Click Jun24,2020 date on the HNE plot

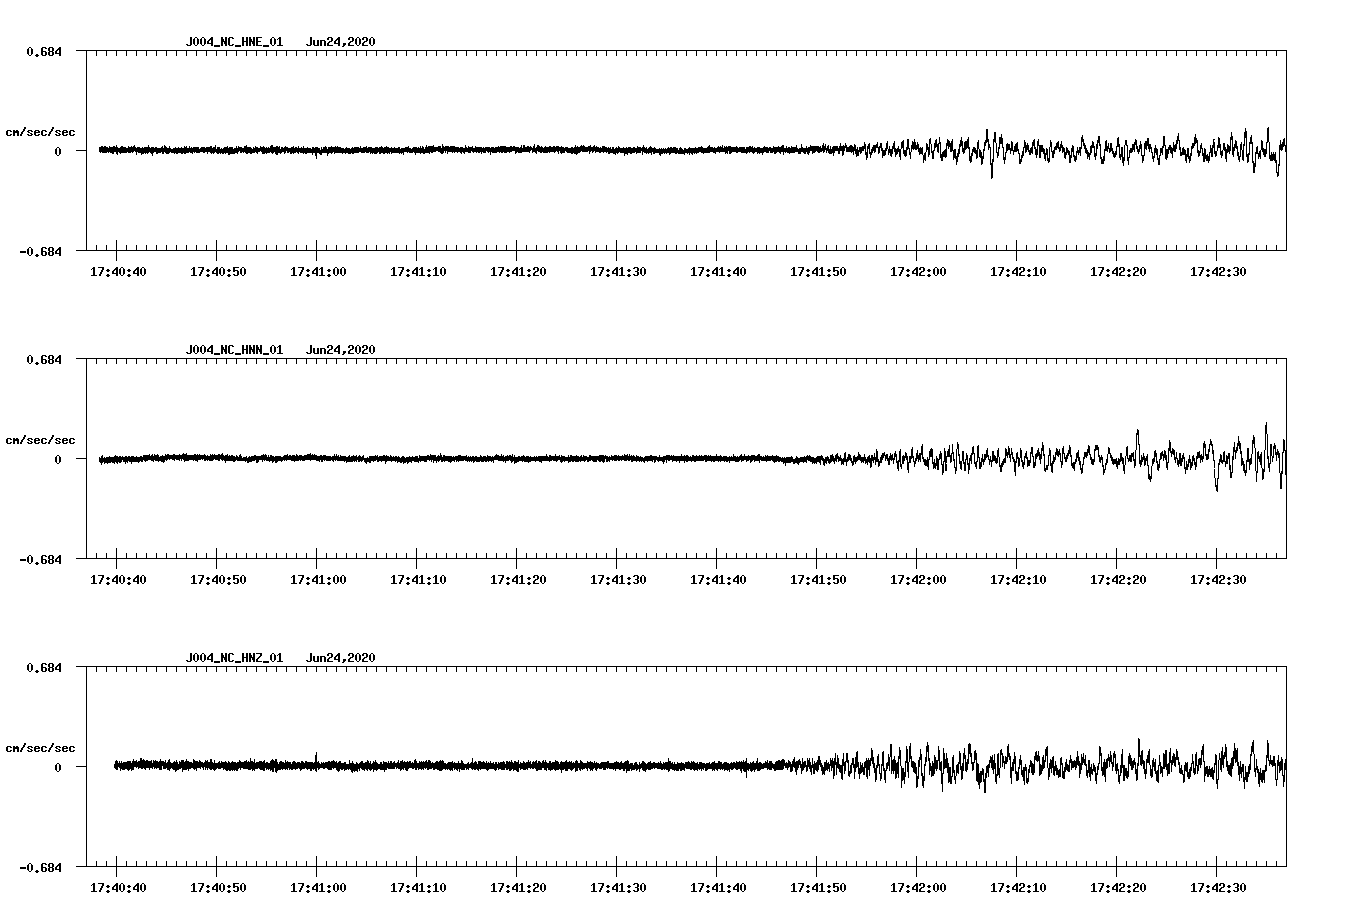341,42
